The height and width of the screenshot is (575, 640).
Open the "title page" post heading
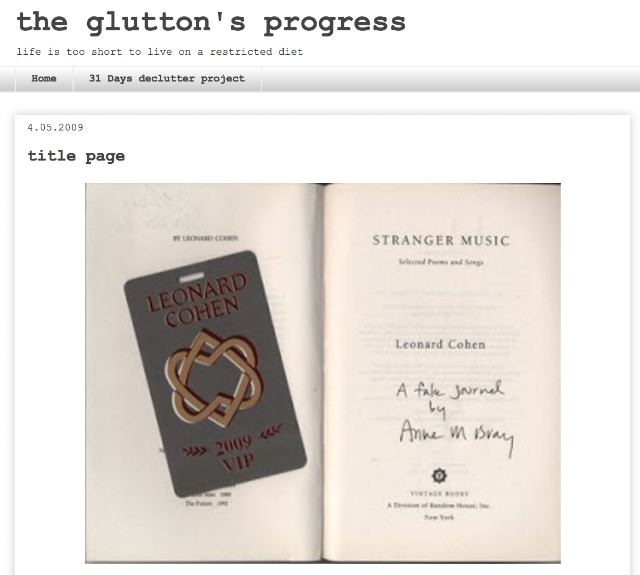pyautogui.click(x=76, y=156)
